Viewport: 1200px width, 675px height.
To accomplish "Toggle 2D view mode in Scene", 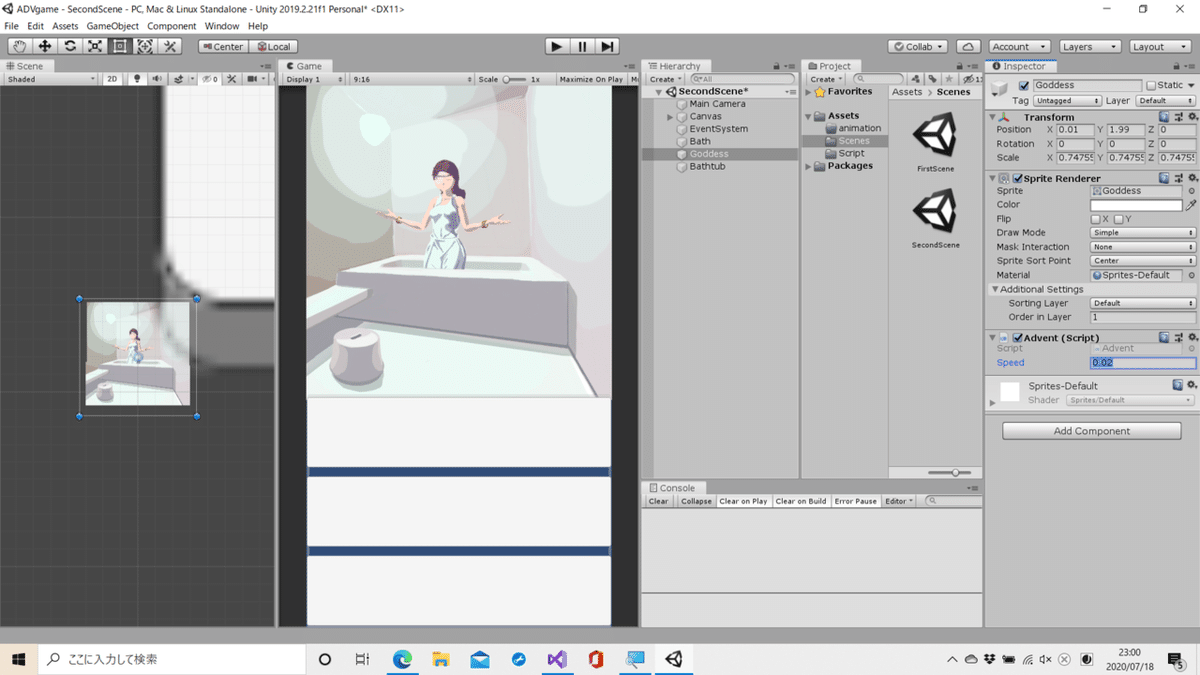I will [113, 79].
